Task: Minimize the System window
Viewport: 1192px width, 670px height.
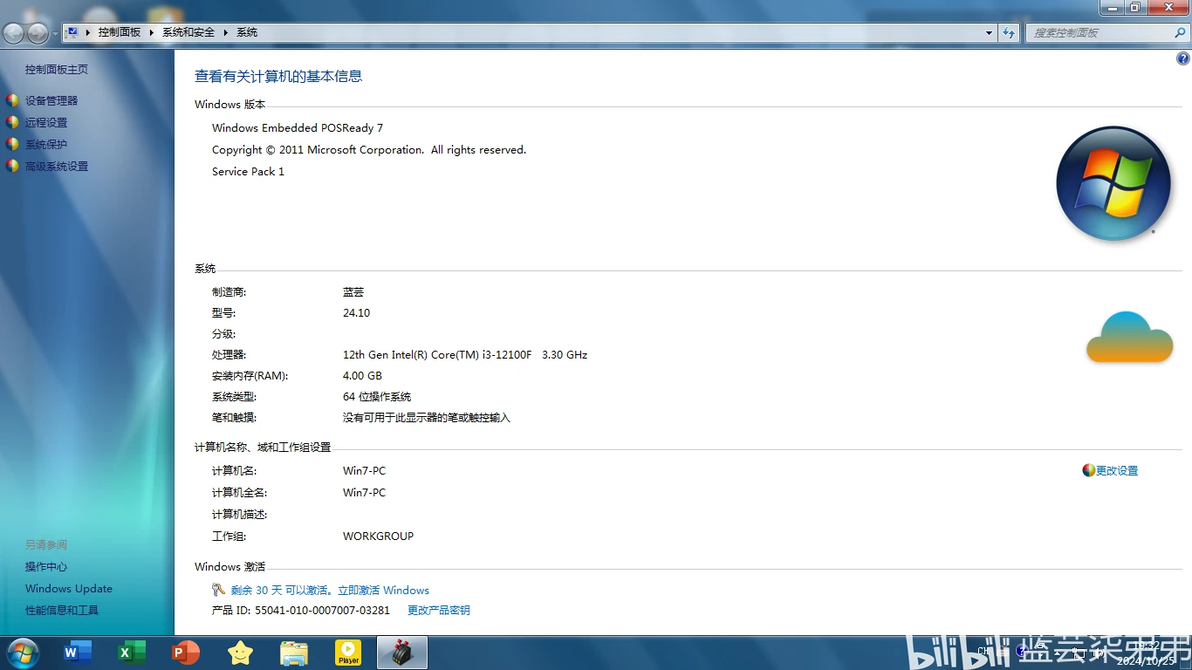Action: (1112, 8)
